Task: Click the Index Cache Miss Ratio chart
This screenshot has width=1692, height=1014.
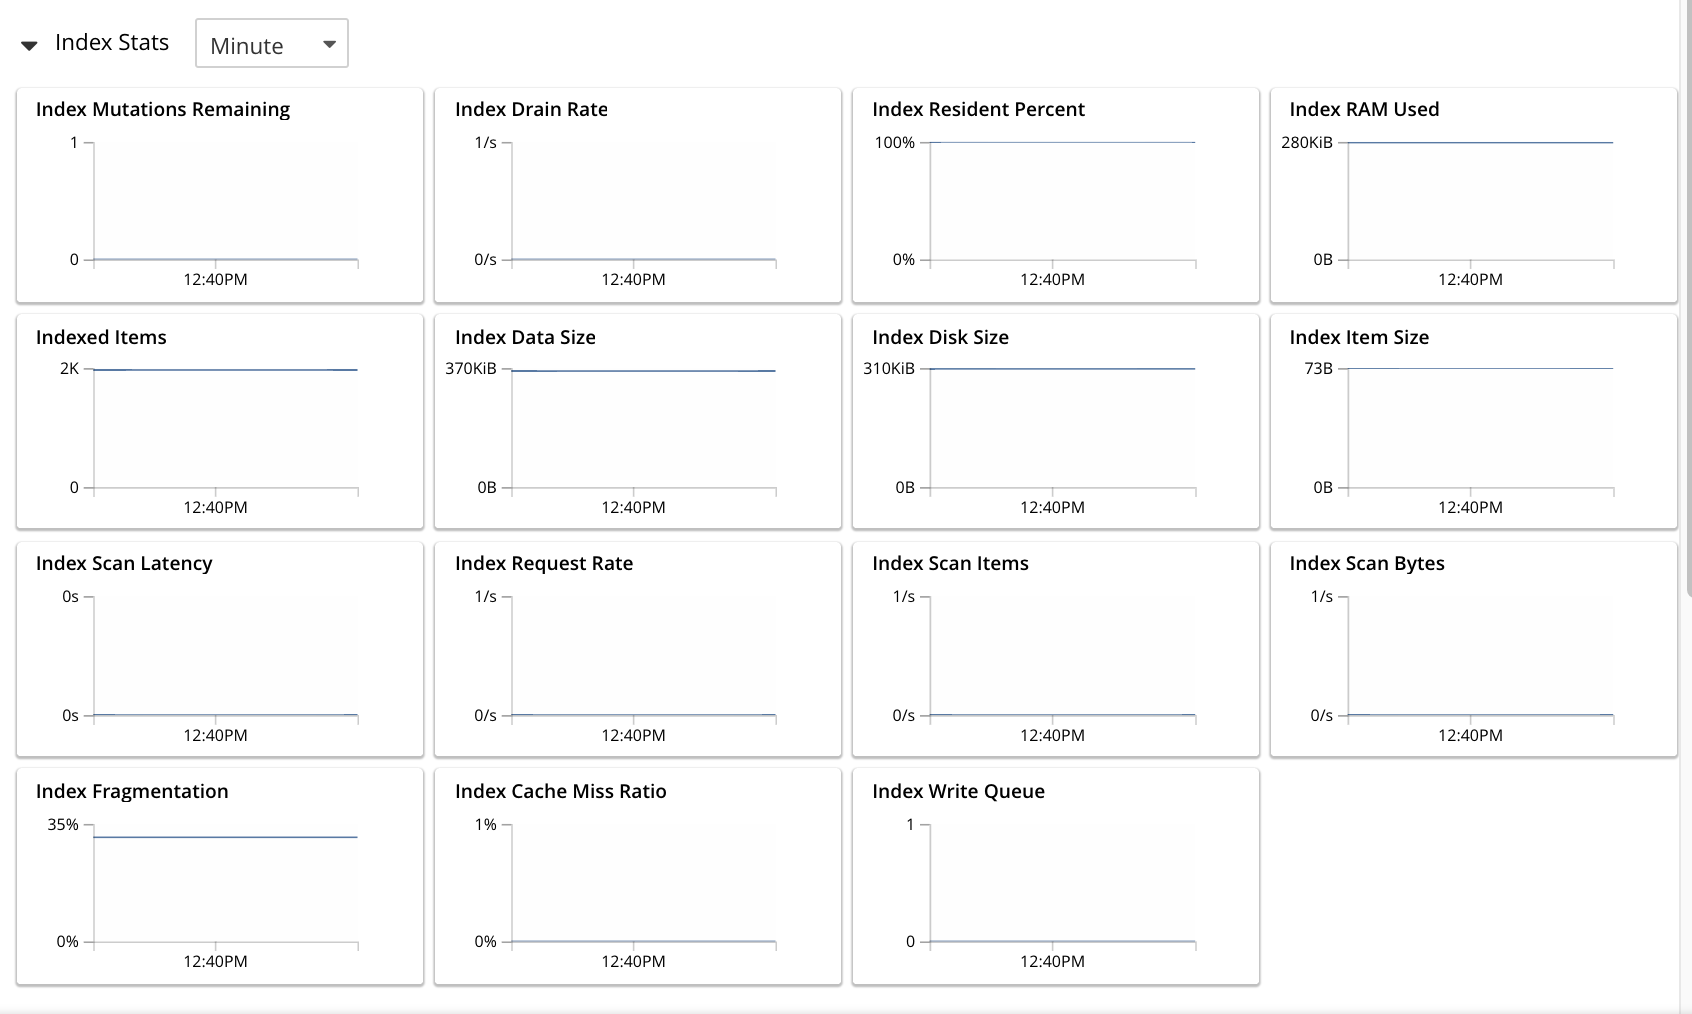Action: [637, 877]
